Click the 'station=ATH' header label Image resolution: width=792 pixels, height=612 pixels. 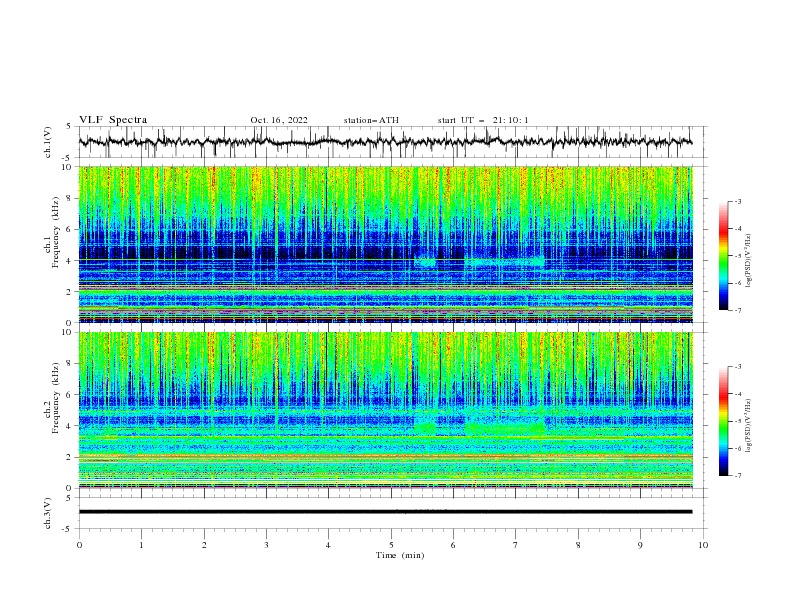(371, 120)
